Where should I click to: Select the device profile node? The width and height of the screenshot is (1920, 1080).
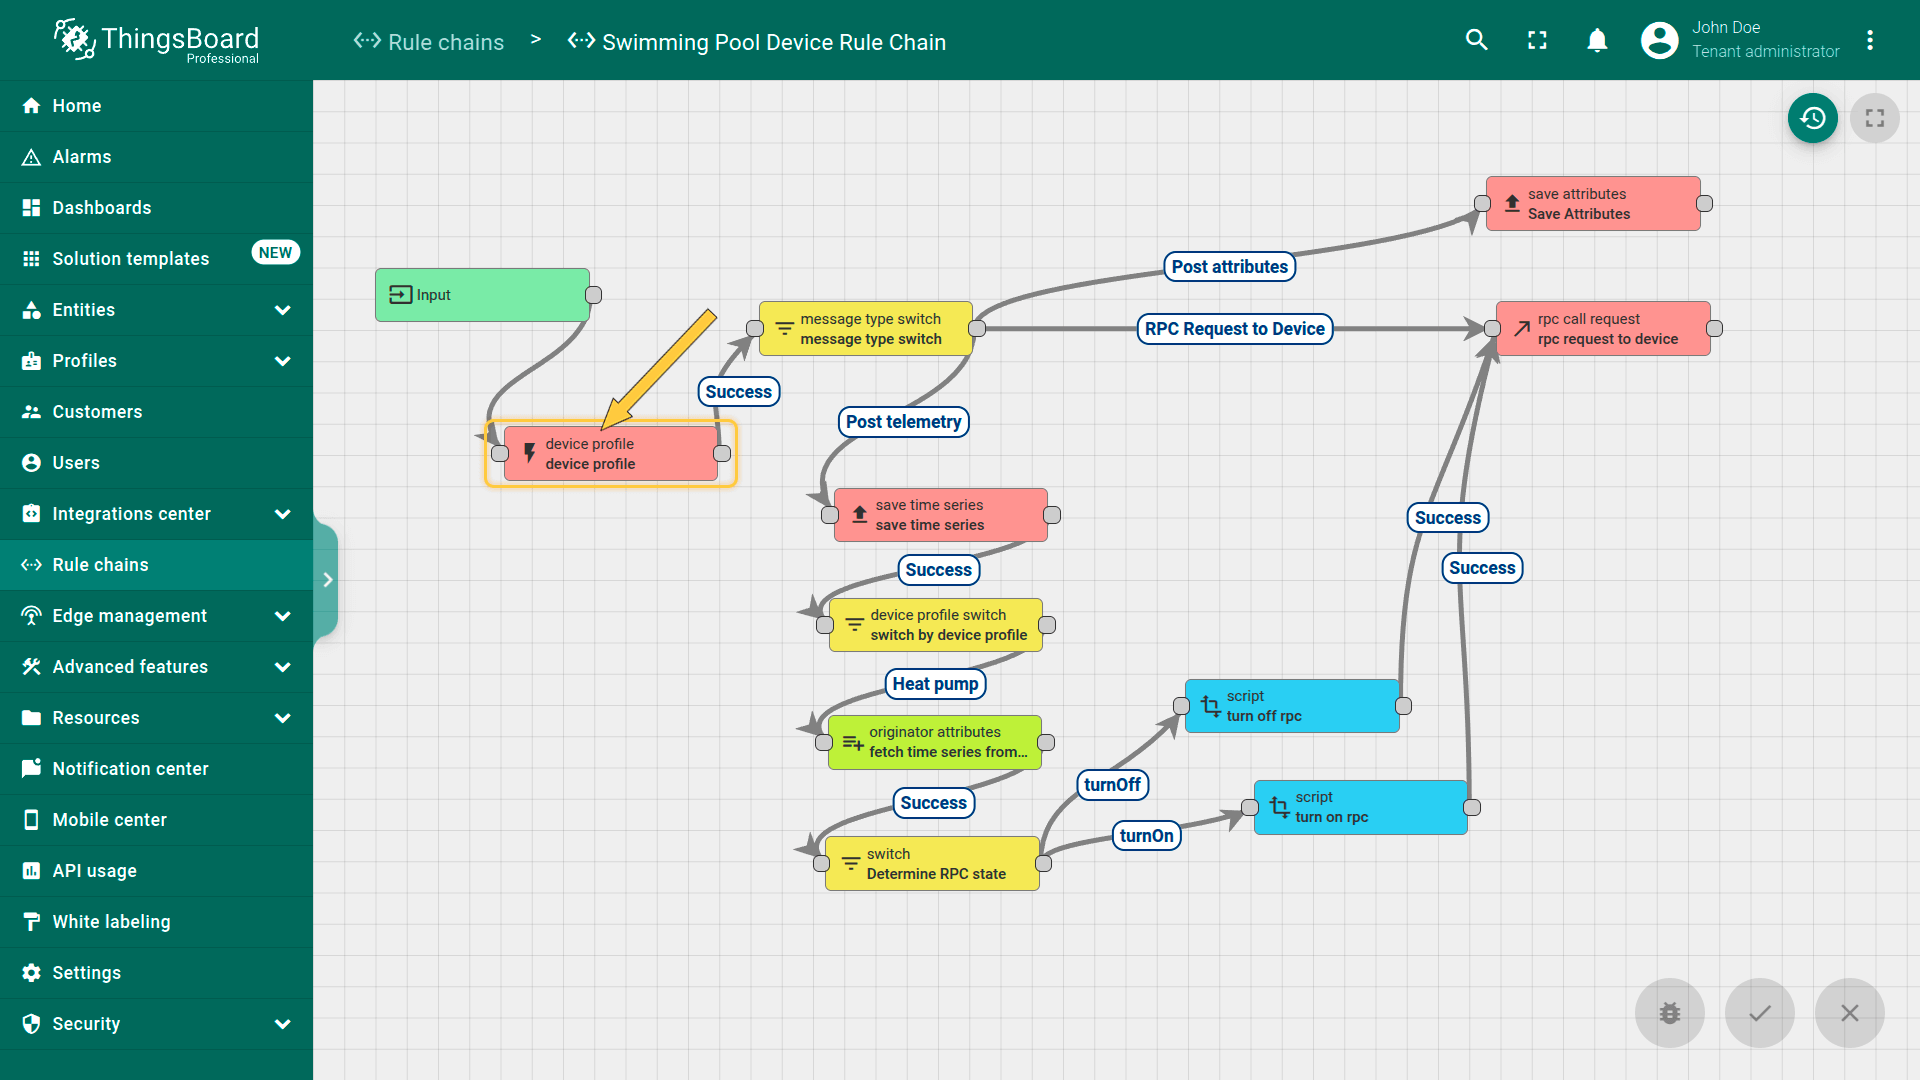tap(610, 454)
